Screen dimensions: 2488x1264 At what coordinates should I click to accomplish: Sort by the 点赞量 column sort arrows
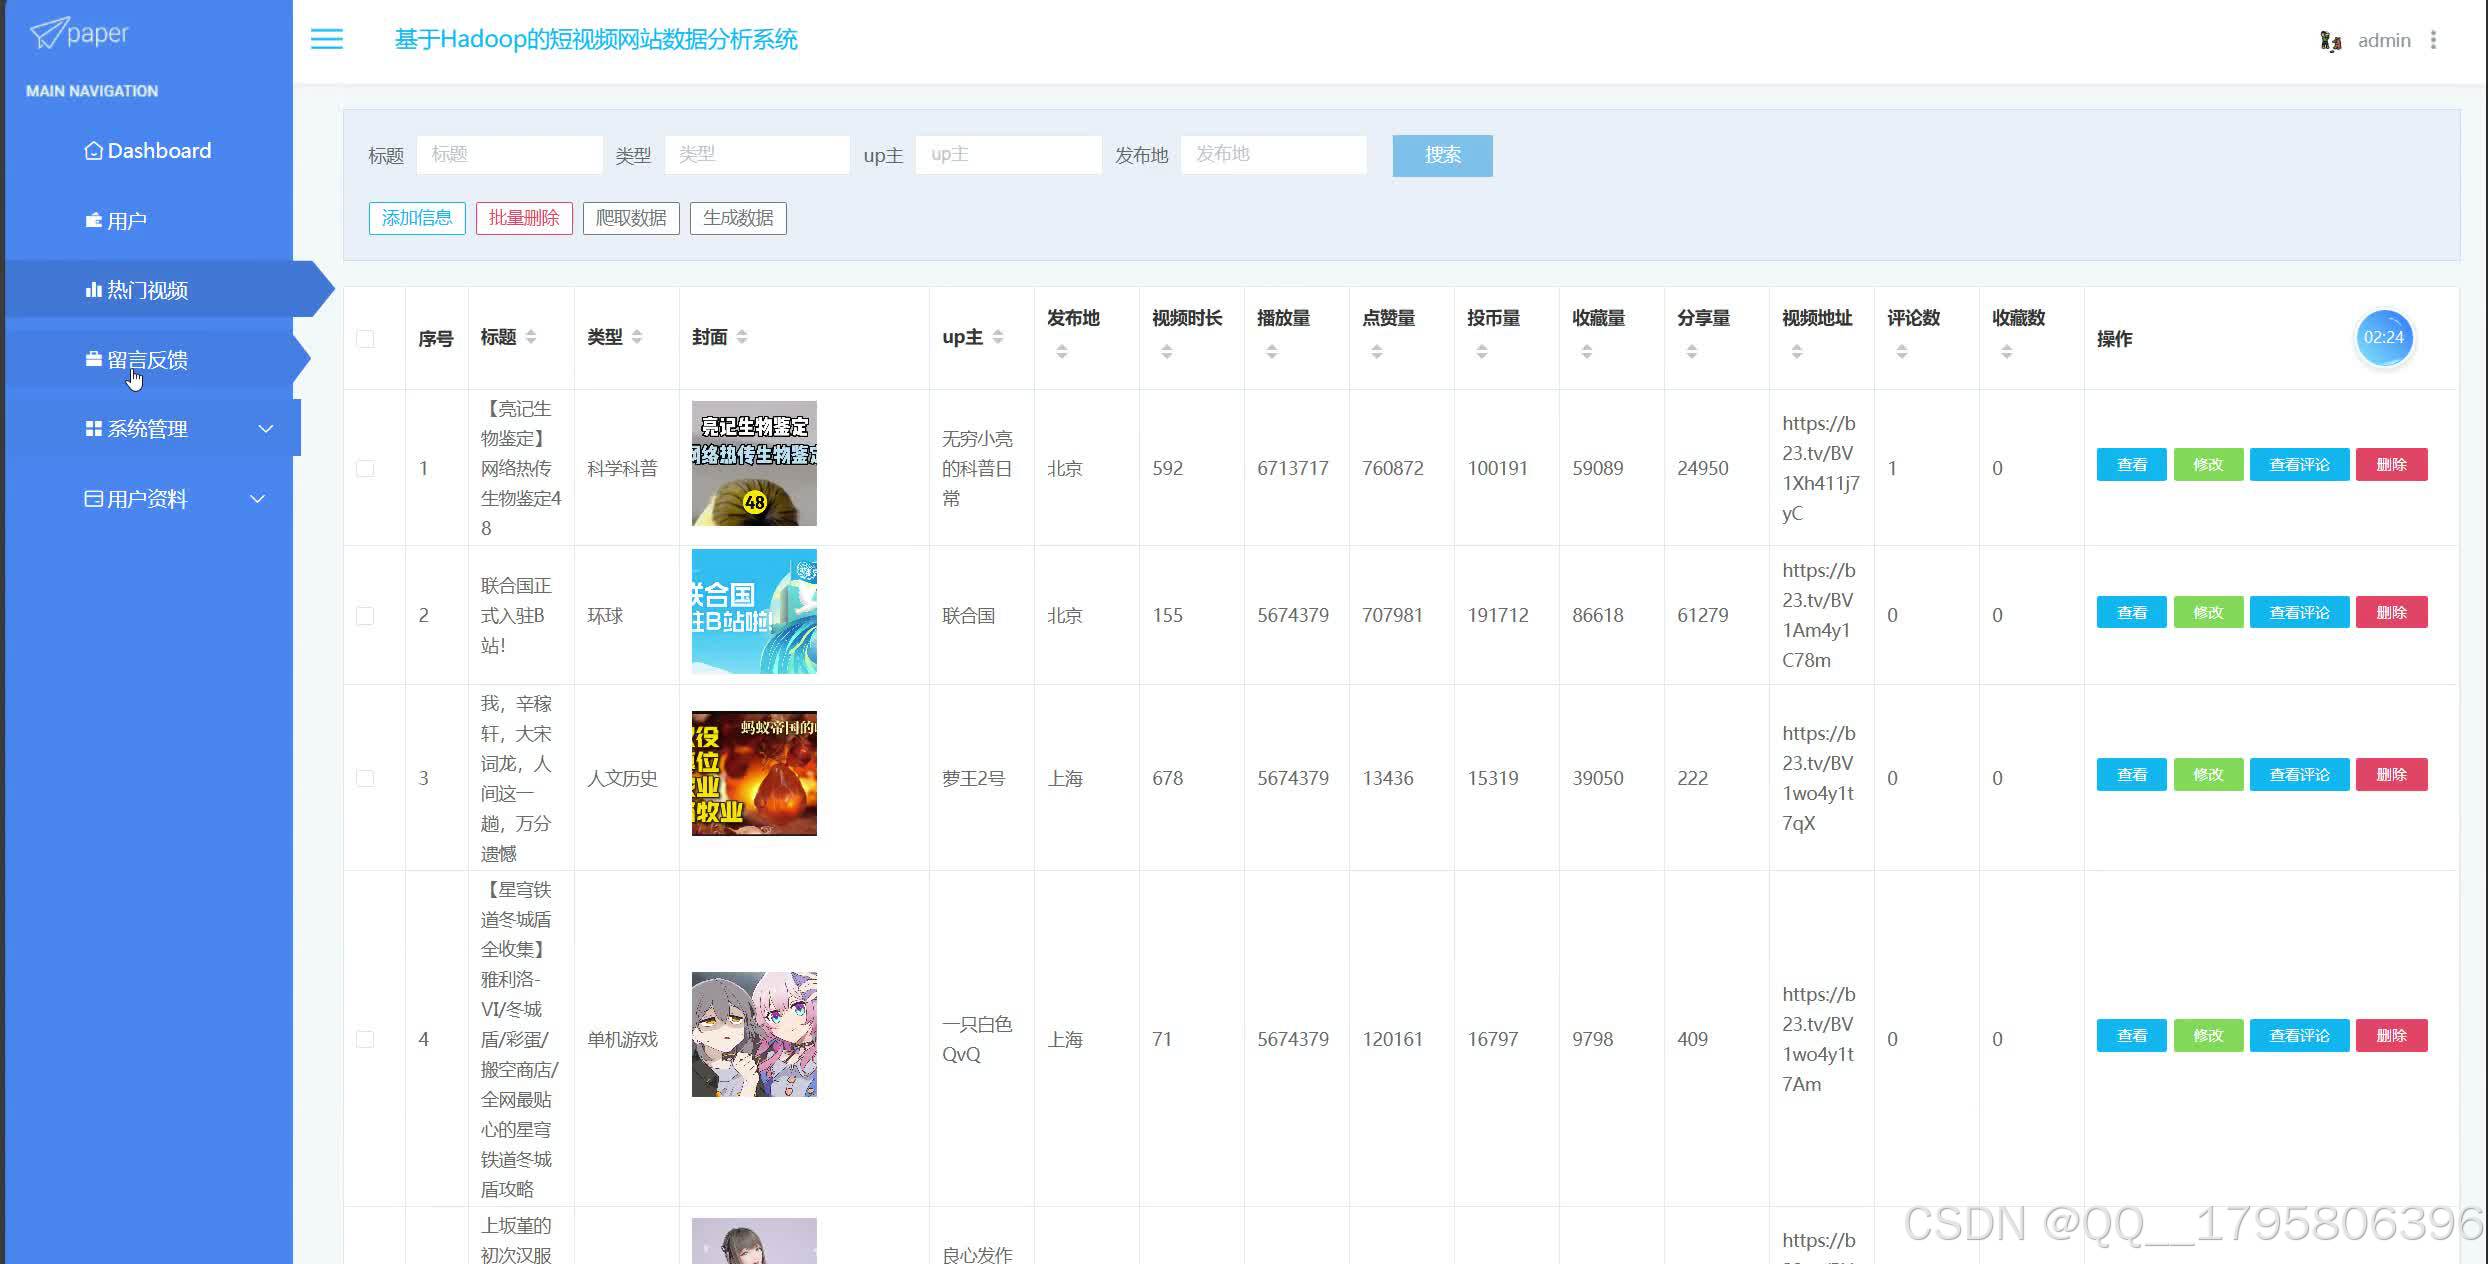tap(1376, 352)
